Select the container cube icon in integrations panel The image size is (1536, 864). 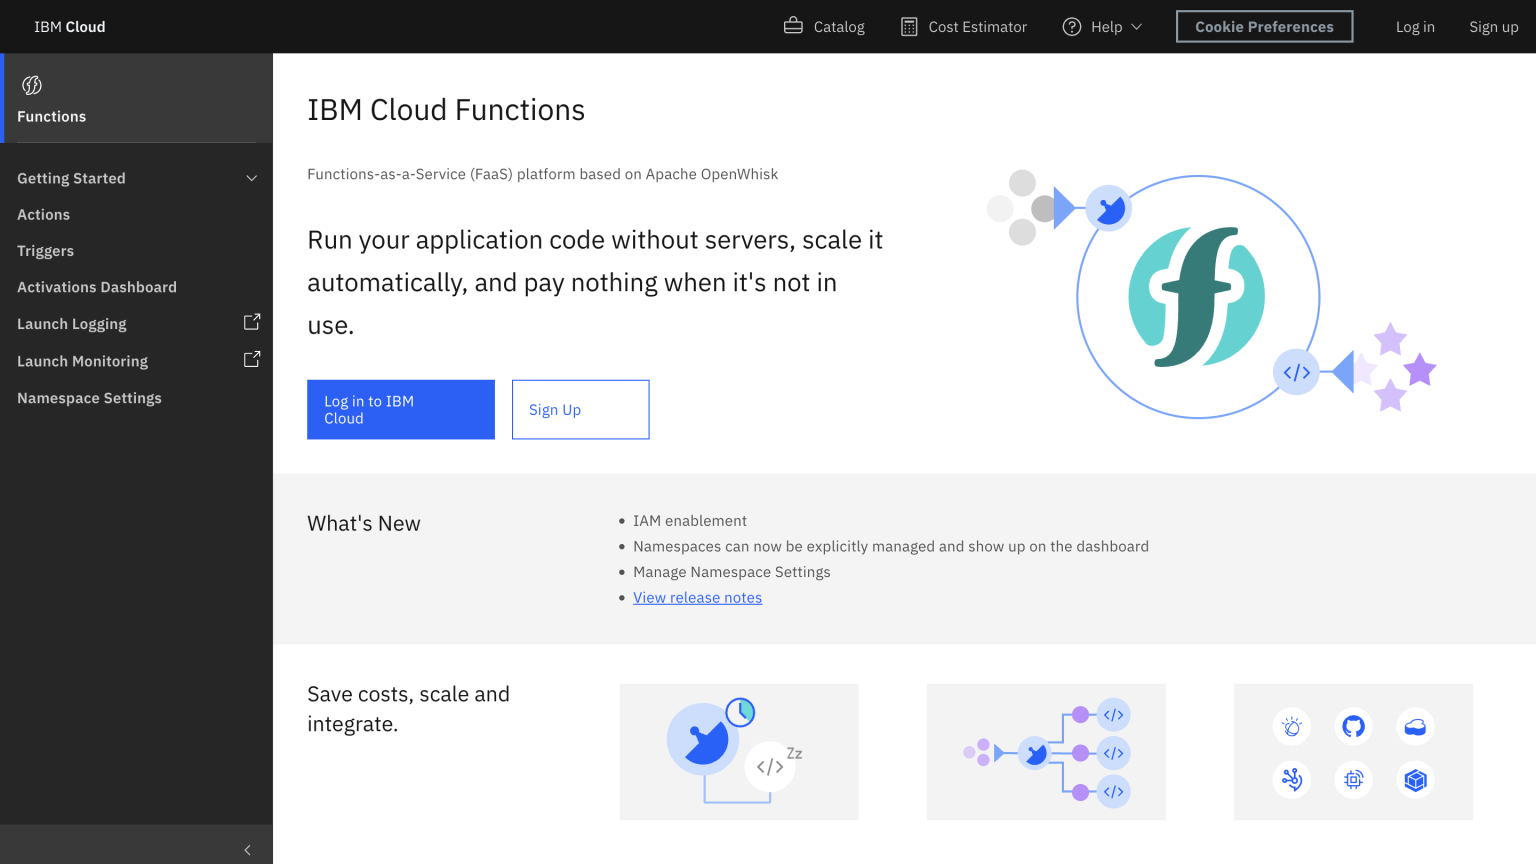[x=1415, y=780]
